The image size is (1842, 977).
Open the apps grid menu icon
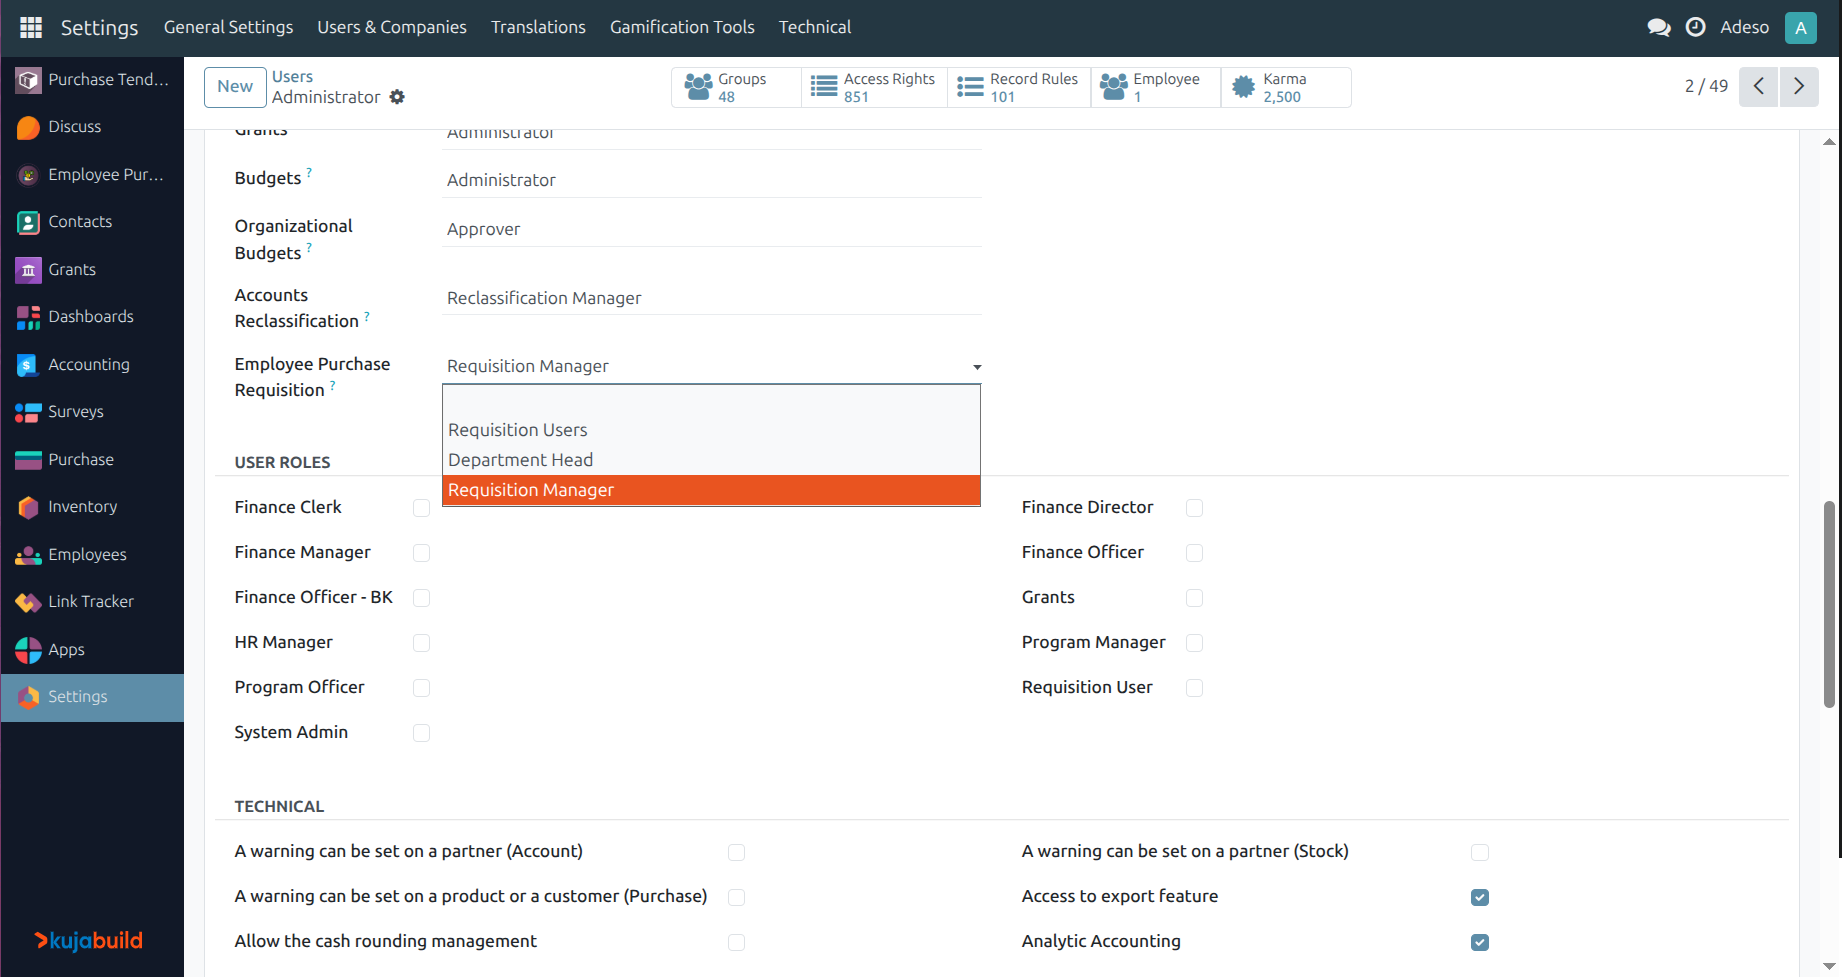31,27
